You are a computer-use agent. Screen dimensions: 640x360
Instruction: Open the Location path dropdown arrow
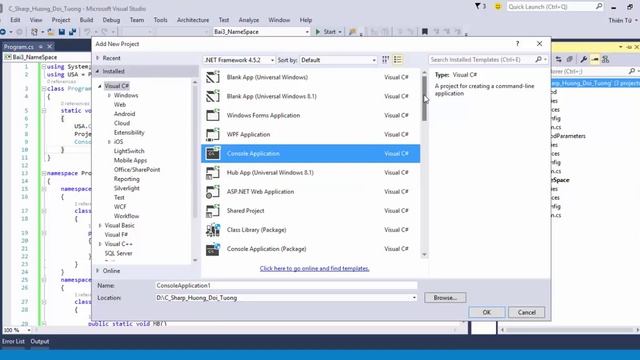tap(414, 298)
